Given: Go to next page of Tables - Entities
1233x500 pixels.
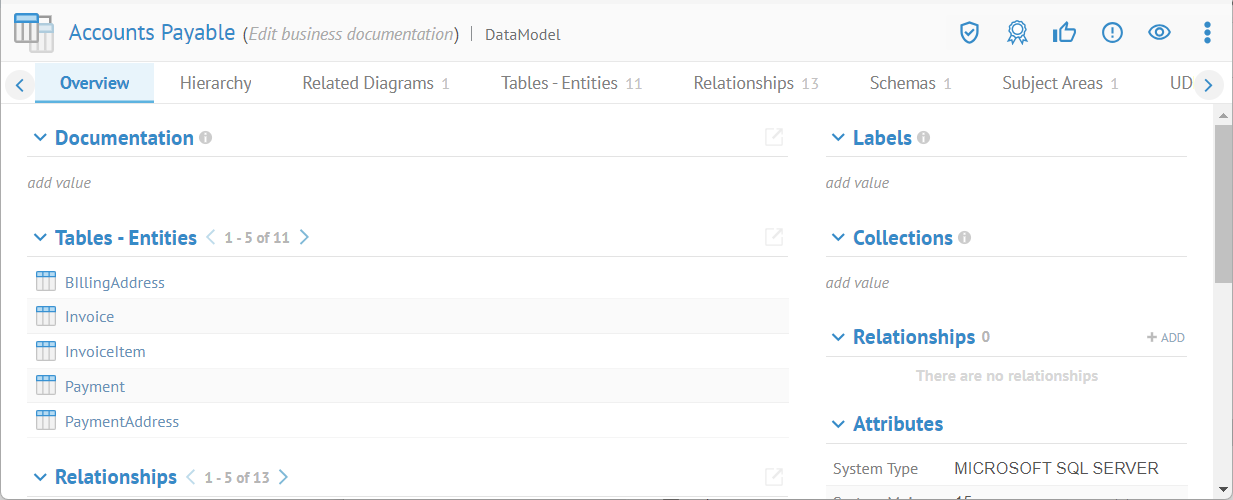Looking at the screenshot, I should point(304,238).
